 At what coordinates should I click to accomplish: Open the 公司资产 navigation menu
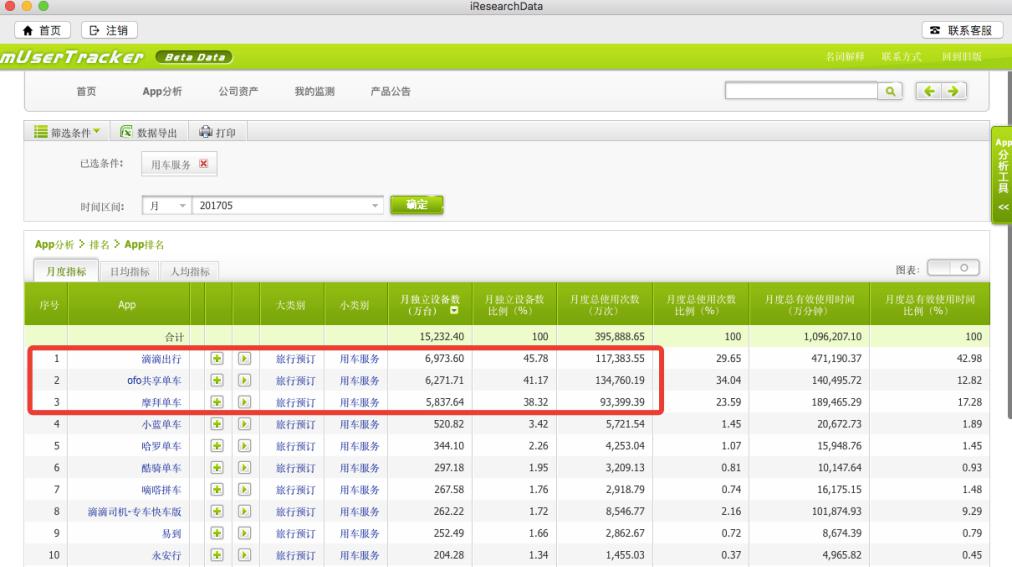click(x=238, y=92)
